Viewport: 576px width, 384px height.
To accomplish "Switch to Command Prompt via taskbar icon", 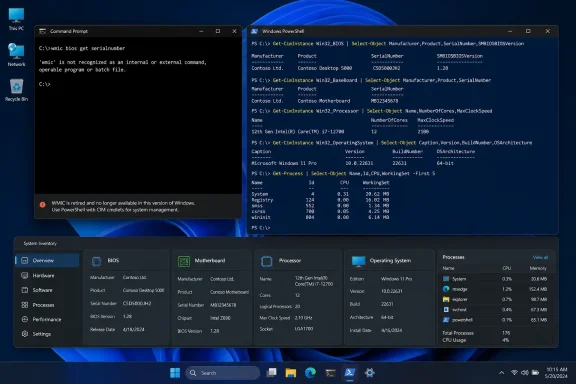I will coord(330,373).
